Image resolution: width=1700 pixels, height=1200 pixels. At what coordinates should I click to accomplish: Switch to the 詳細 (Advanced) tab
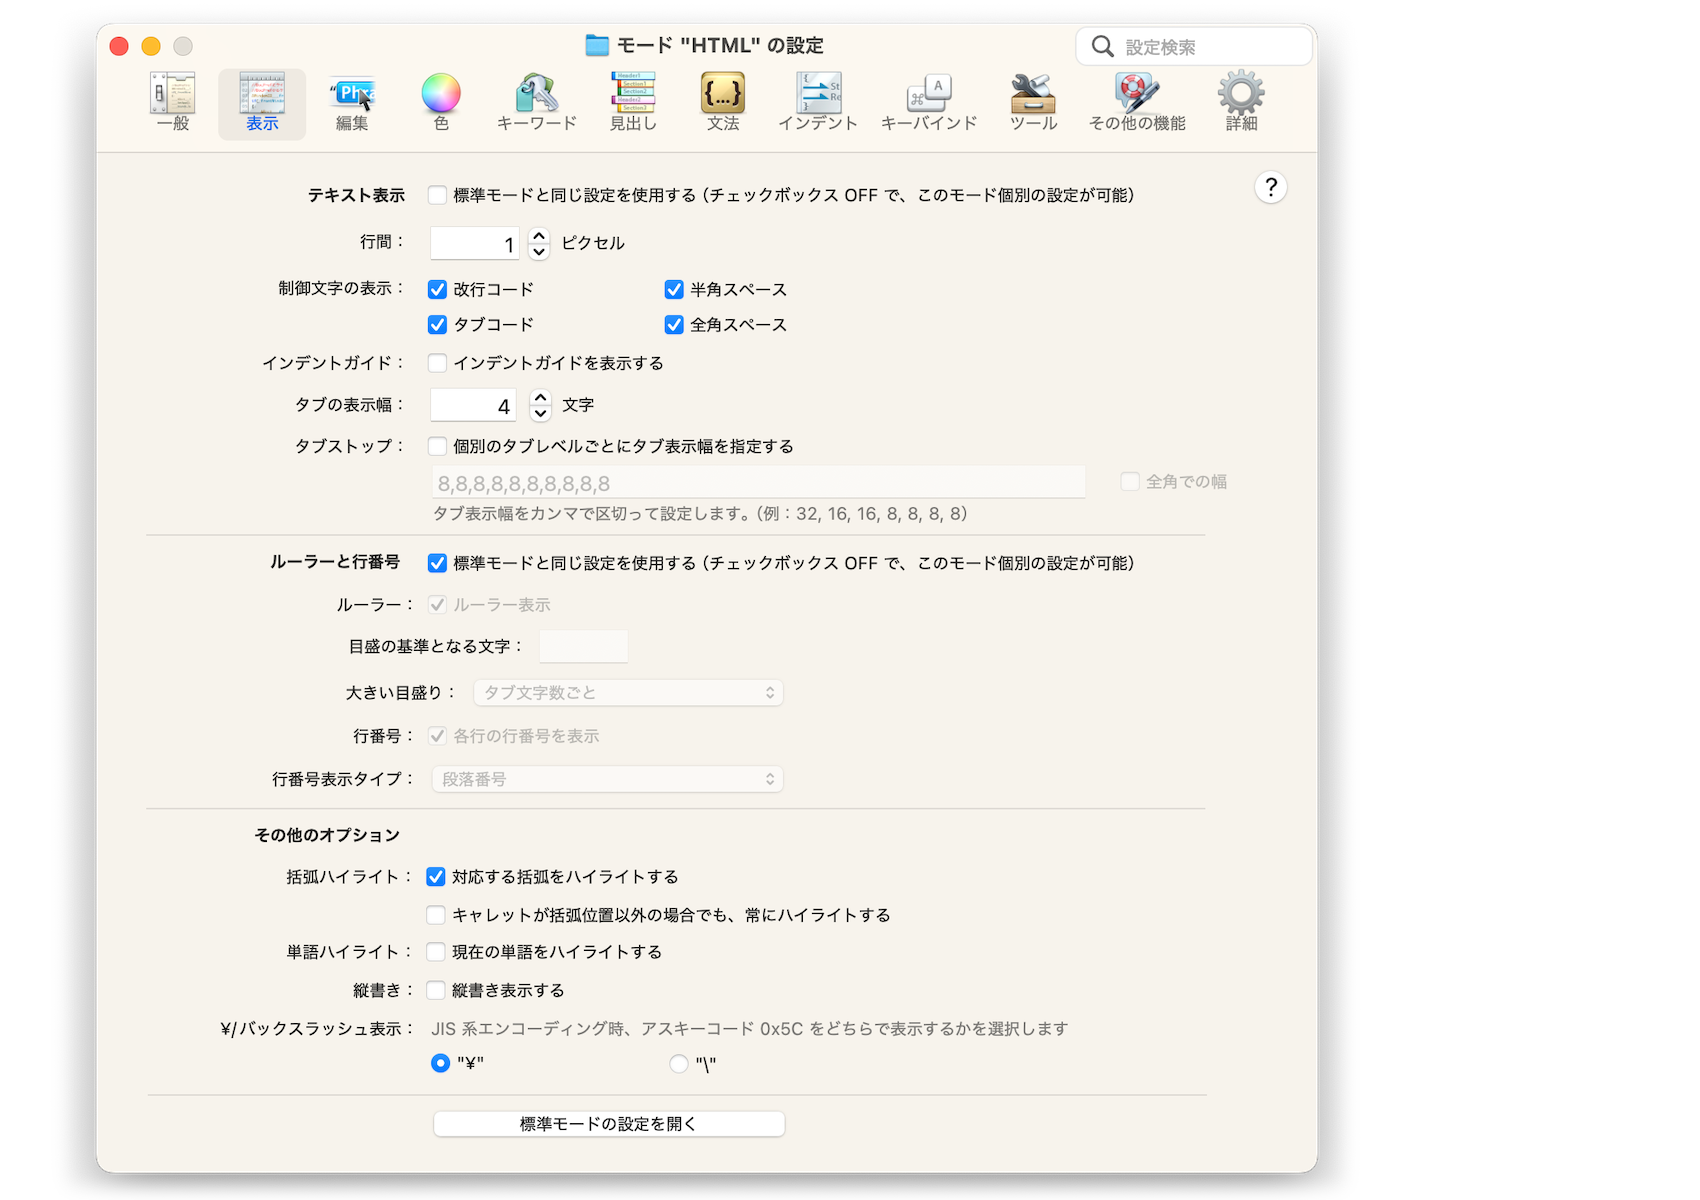point(1241,102)
